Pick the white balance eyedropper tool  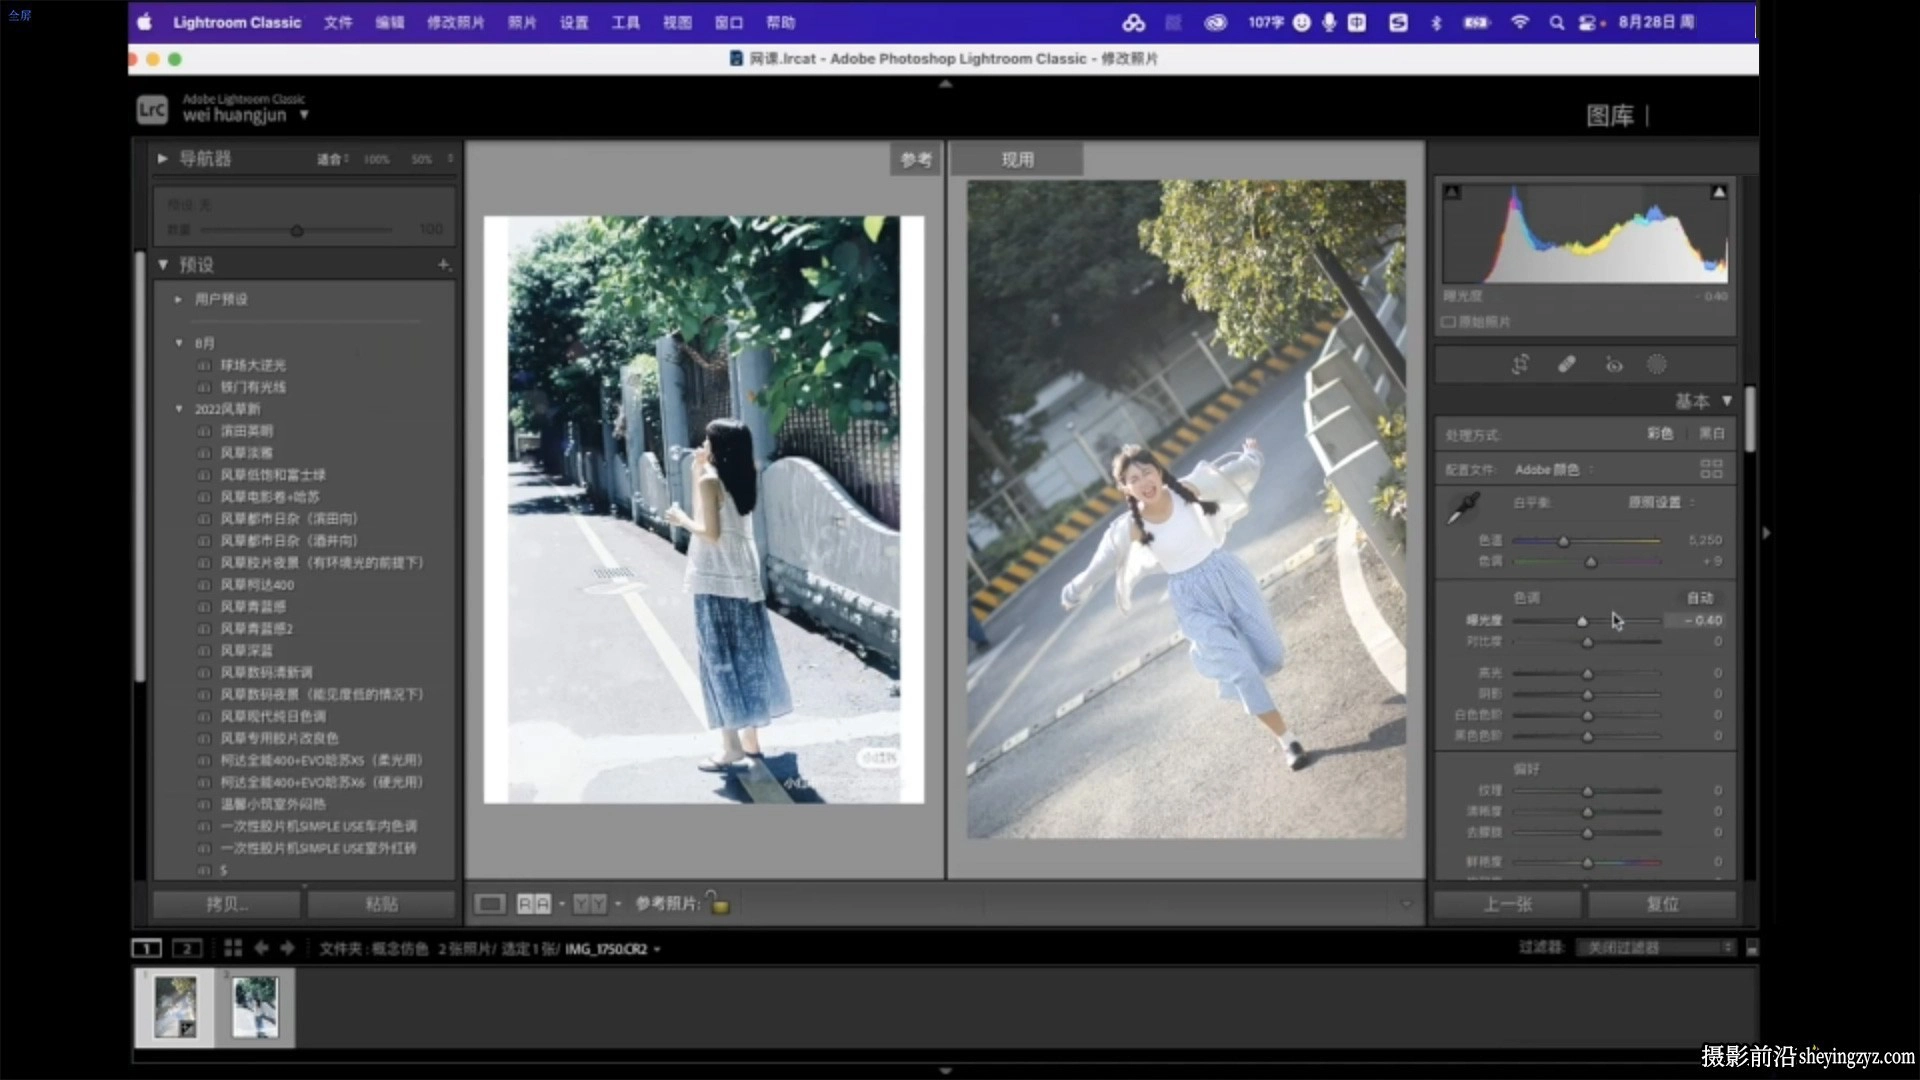point(1464,507)
